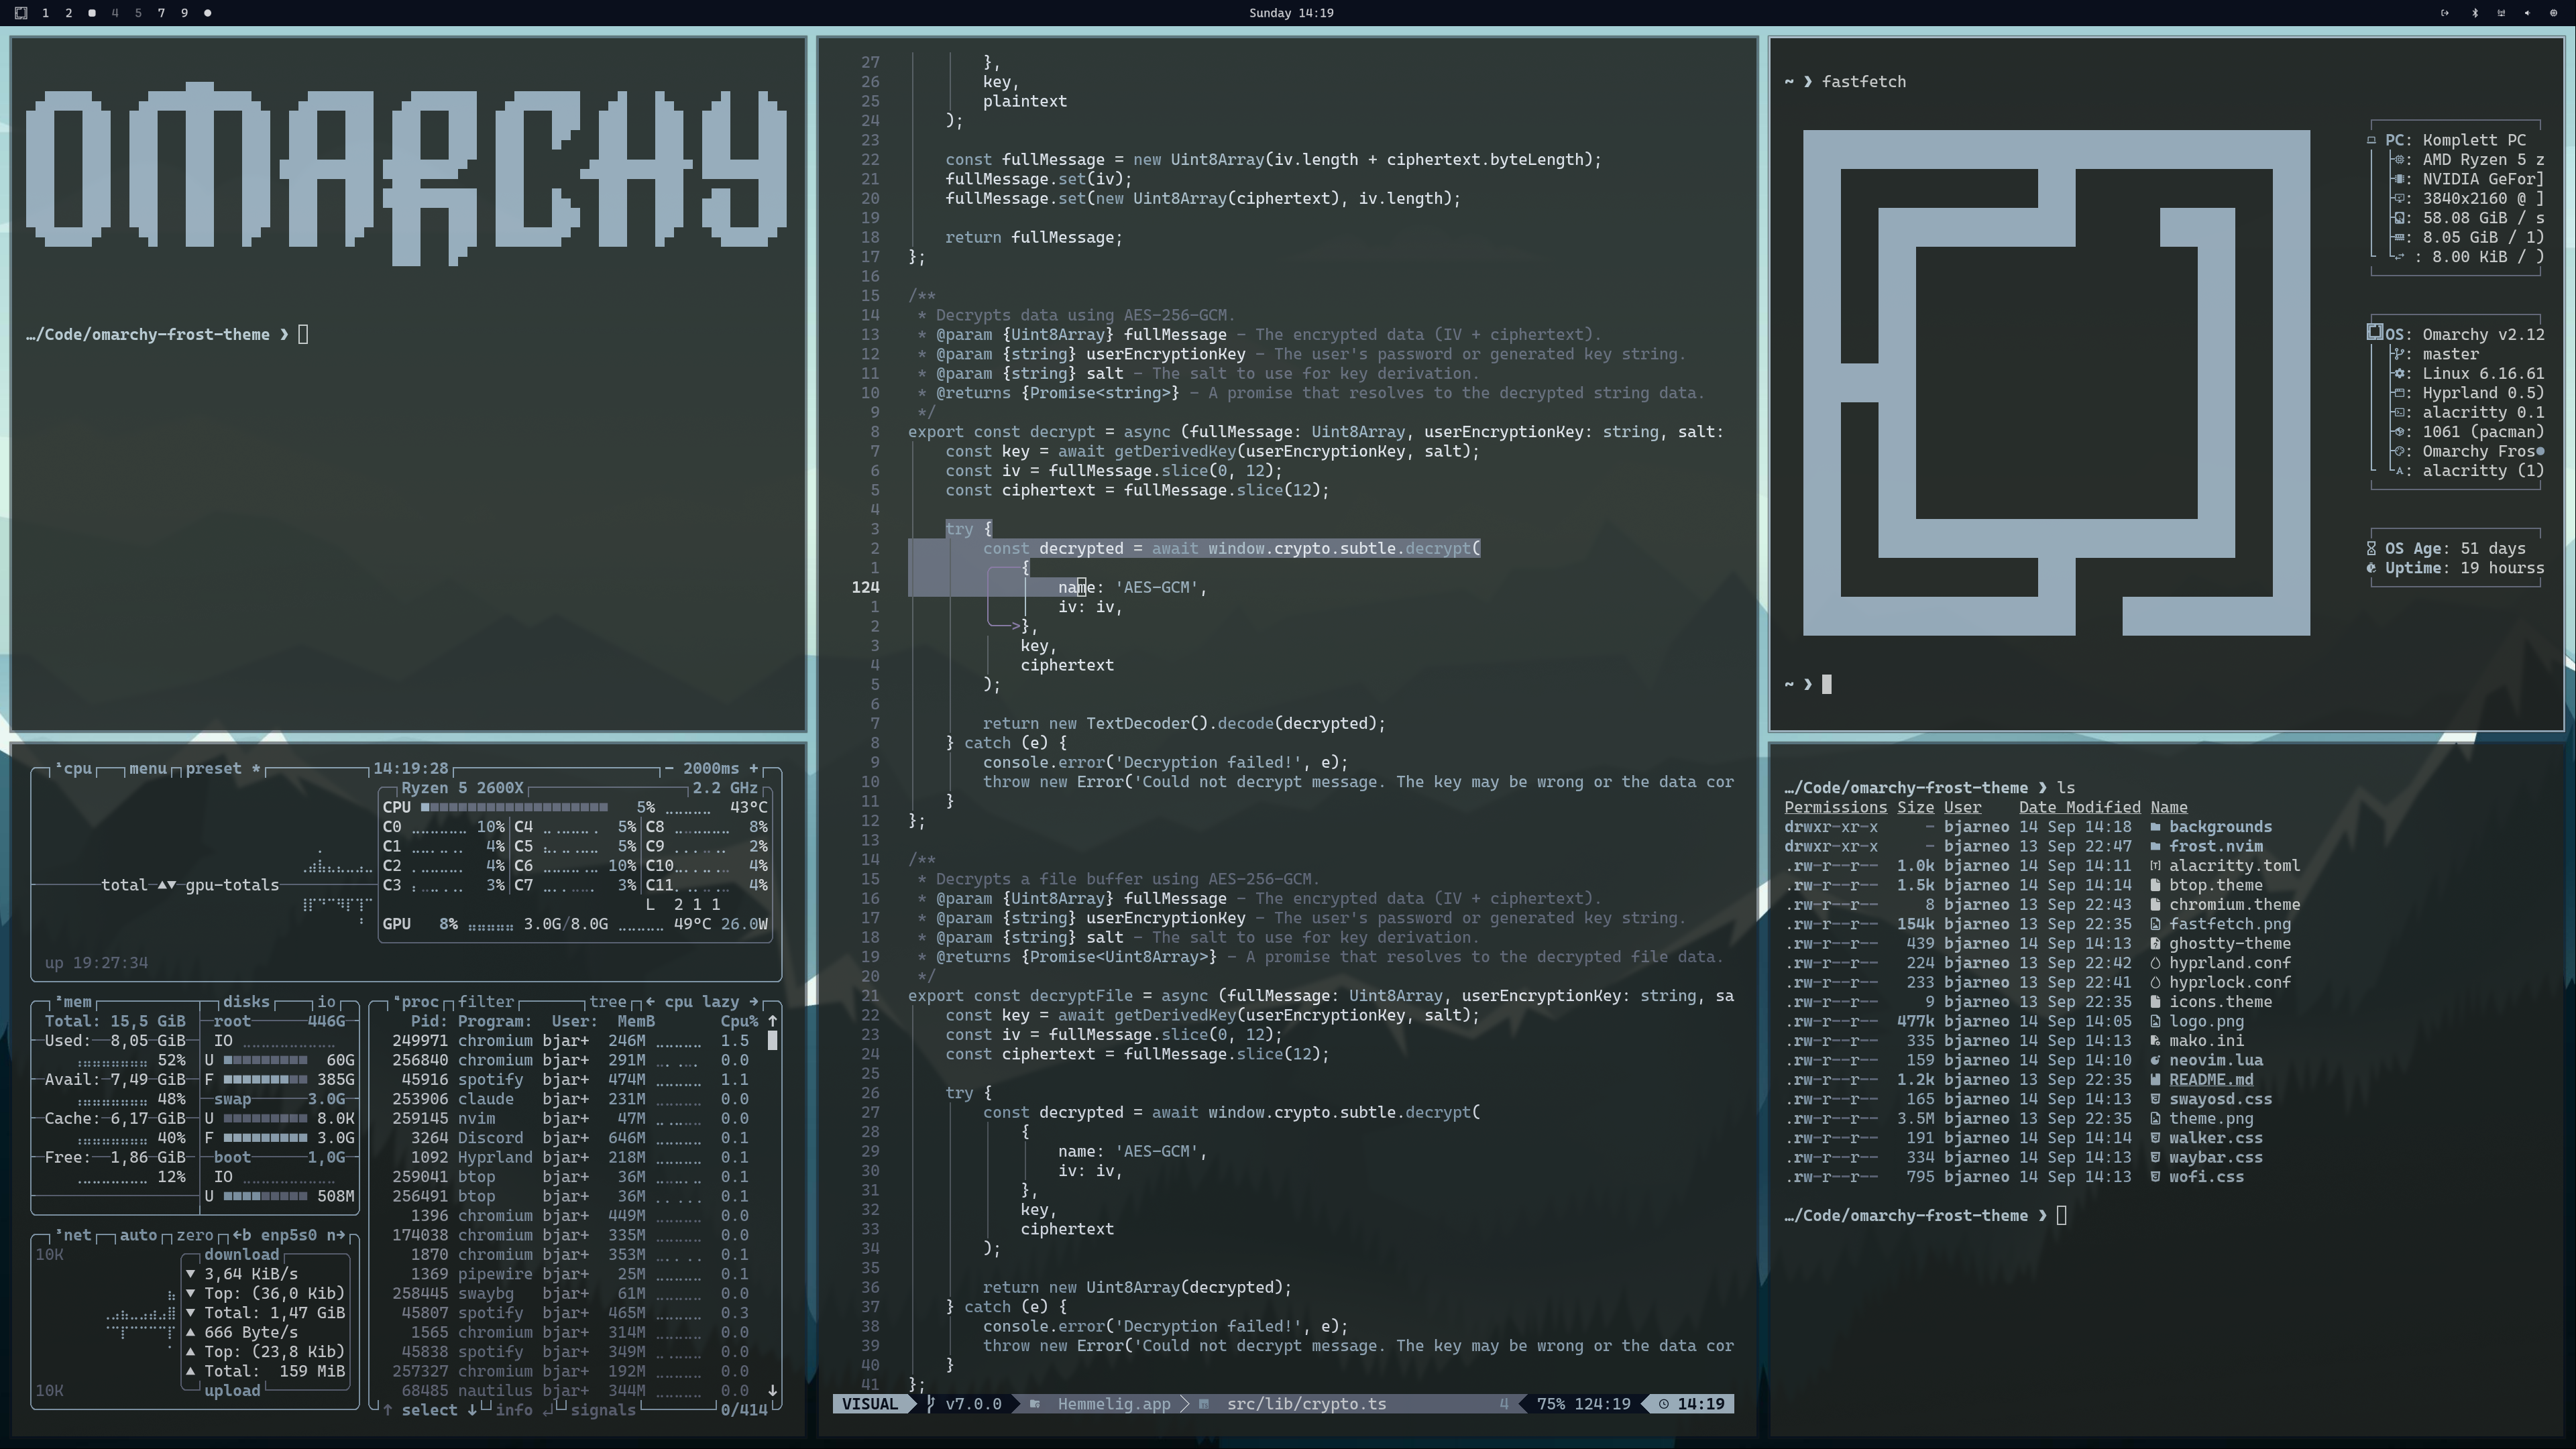Image resolution: width=2576 pixels, height=1449 pixels.
Task: Click the git branch icon in nvim statusline
Action: 930,1404
